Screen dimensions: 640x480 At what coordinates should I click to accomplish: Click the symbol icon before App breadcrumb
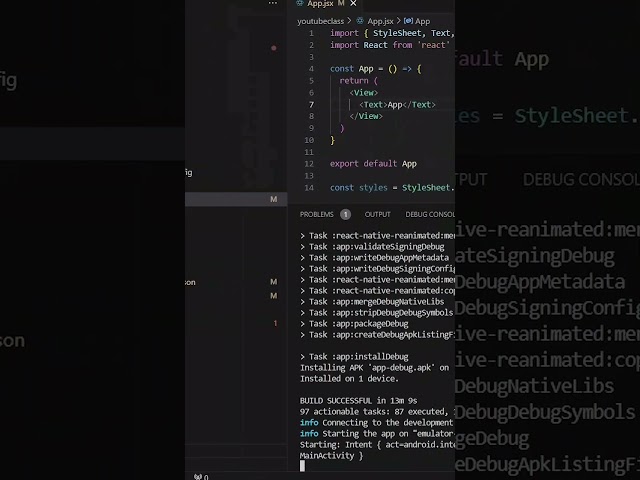point(408,21)
